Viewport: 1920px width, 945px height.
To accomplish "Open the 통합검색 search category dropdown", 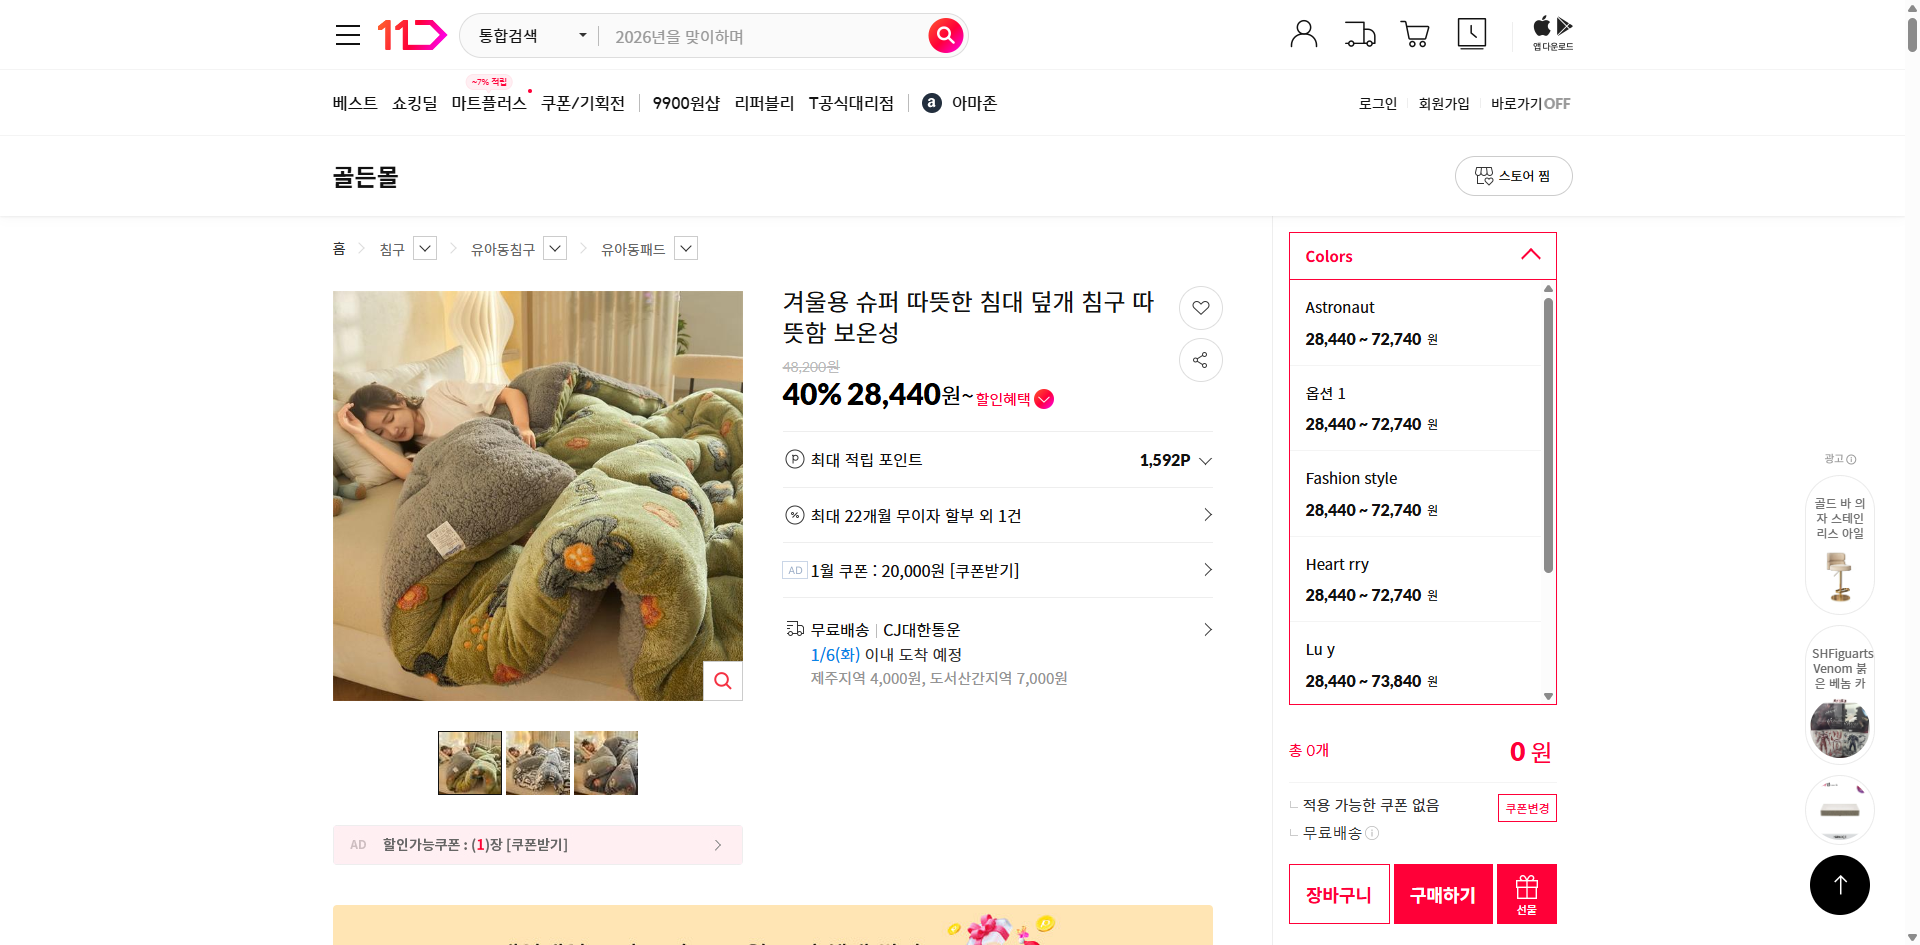I will click(x=528, y=35).
